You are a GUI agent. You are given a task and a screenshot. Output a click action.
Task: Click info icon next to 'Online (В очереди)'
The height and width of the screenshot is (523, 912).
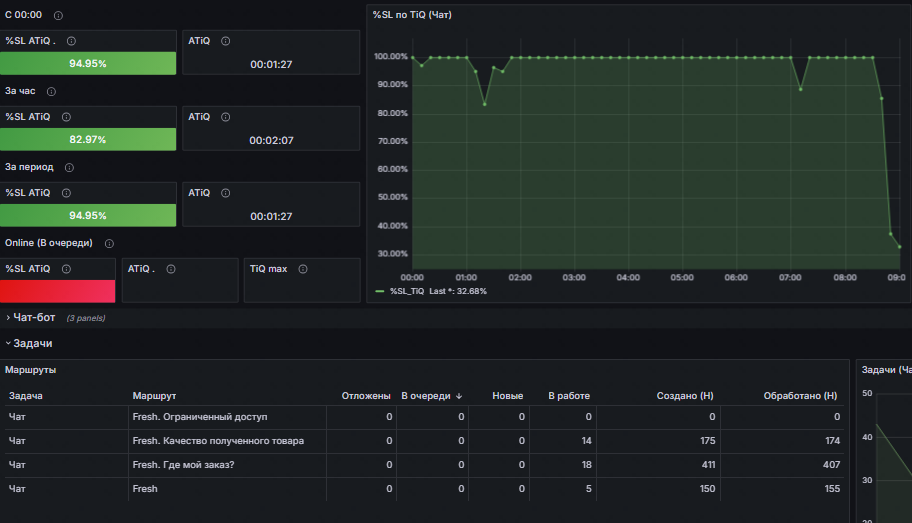pyautogui.click(x=109, y=243)
